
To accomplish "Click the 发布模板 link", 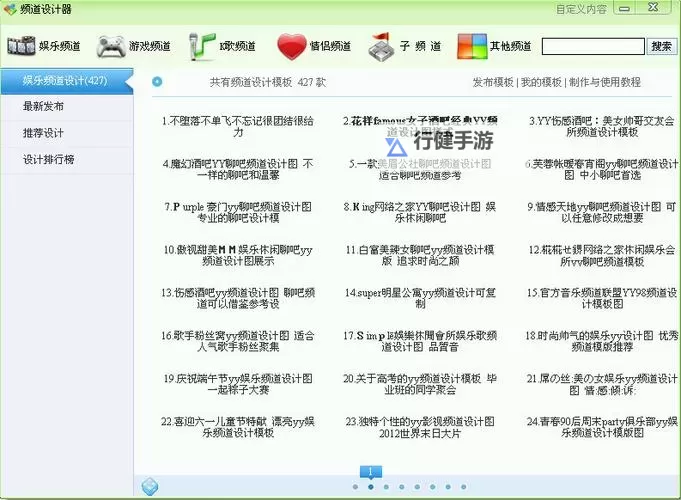I will pyautogui.click(x=493, y=82).
